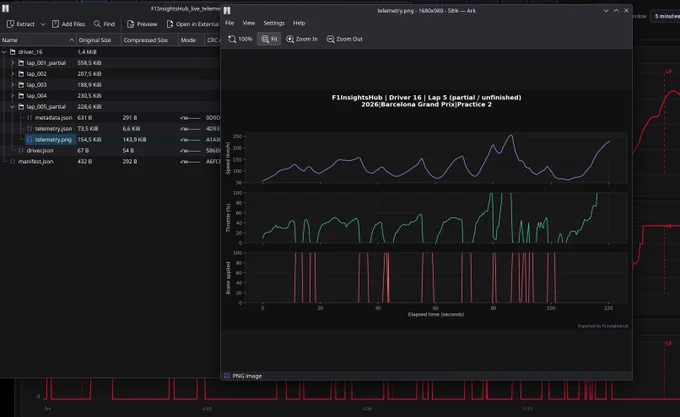Click 432 B size of manifest.json

click(83, 161)
